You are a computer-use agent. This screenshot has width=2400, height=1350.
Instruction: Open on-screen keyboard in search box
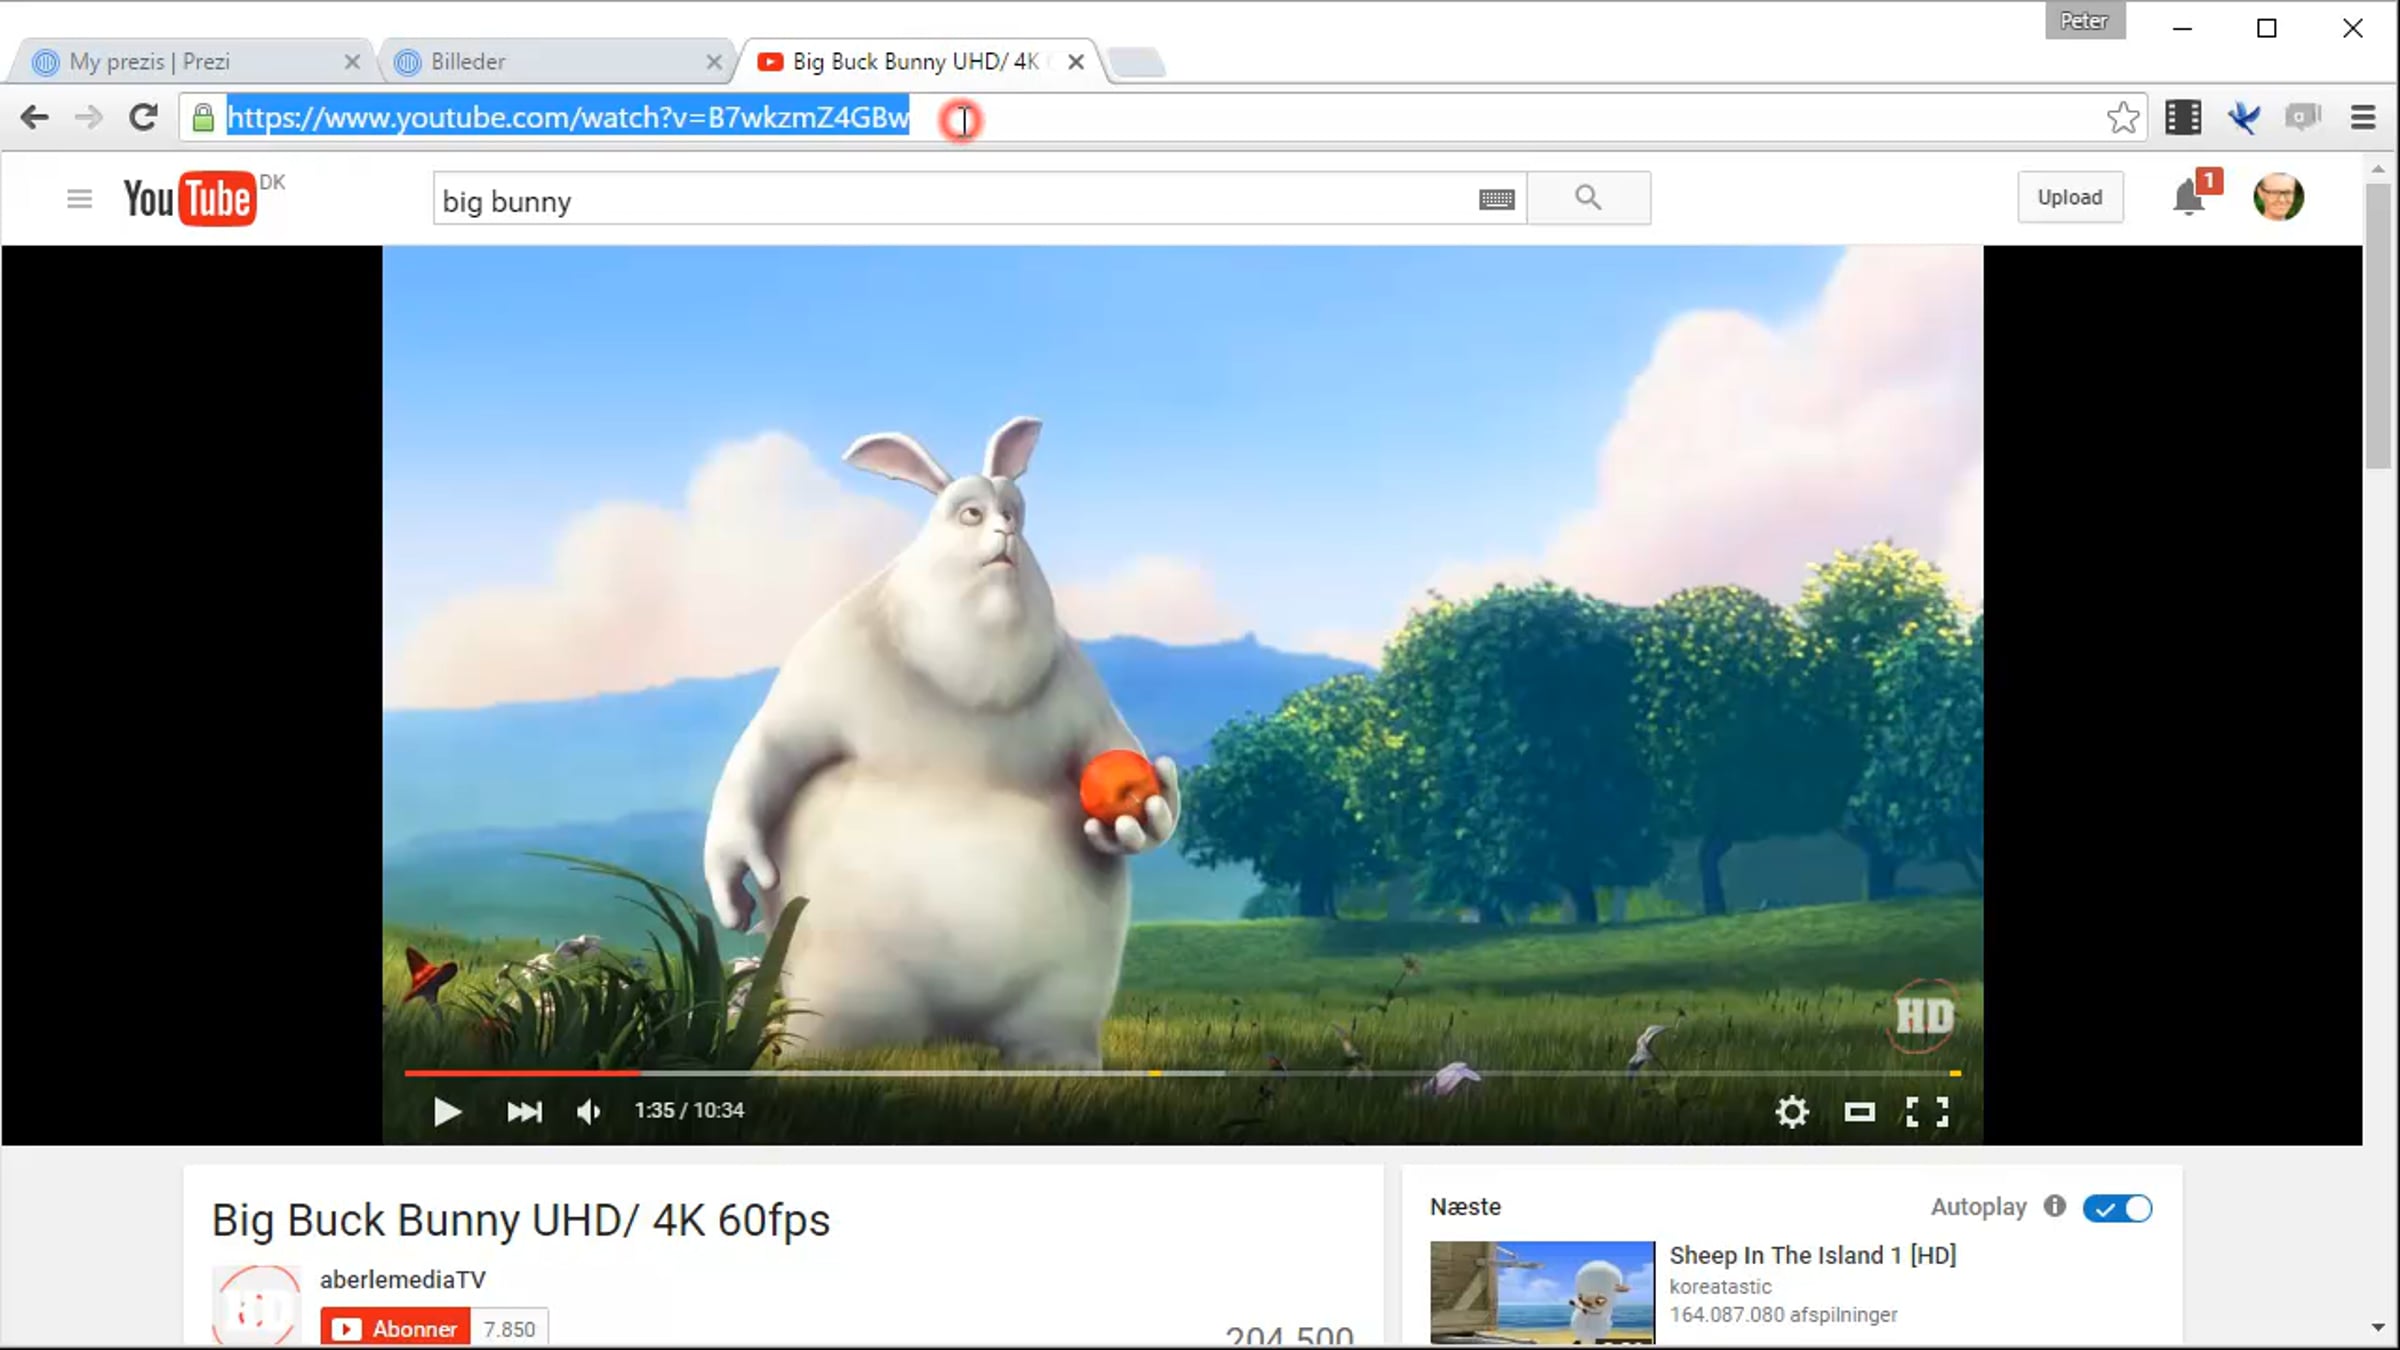(1496, 200)
